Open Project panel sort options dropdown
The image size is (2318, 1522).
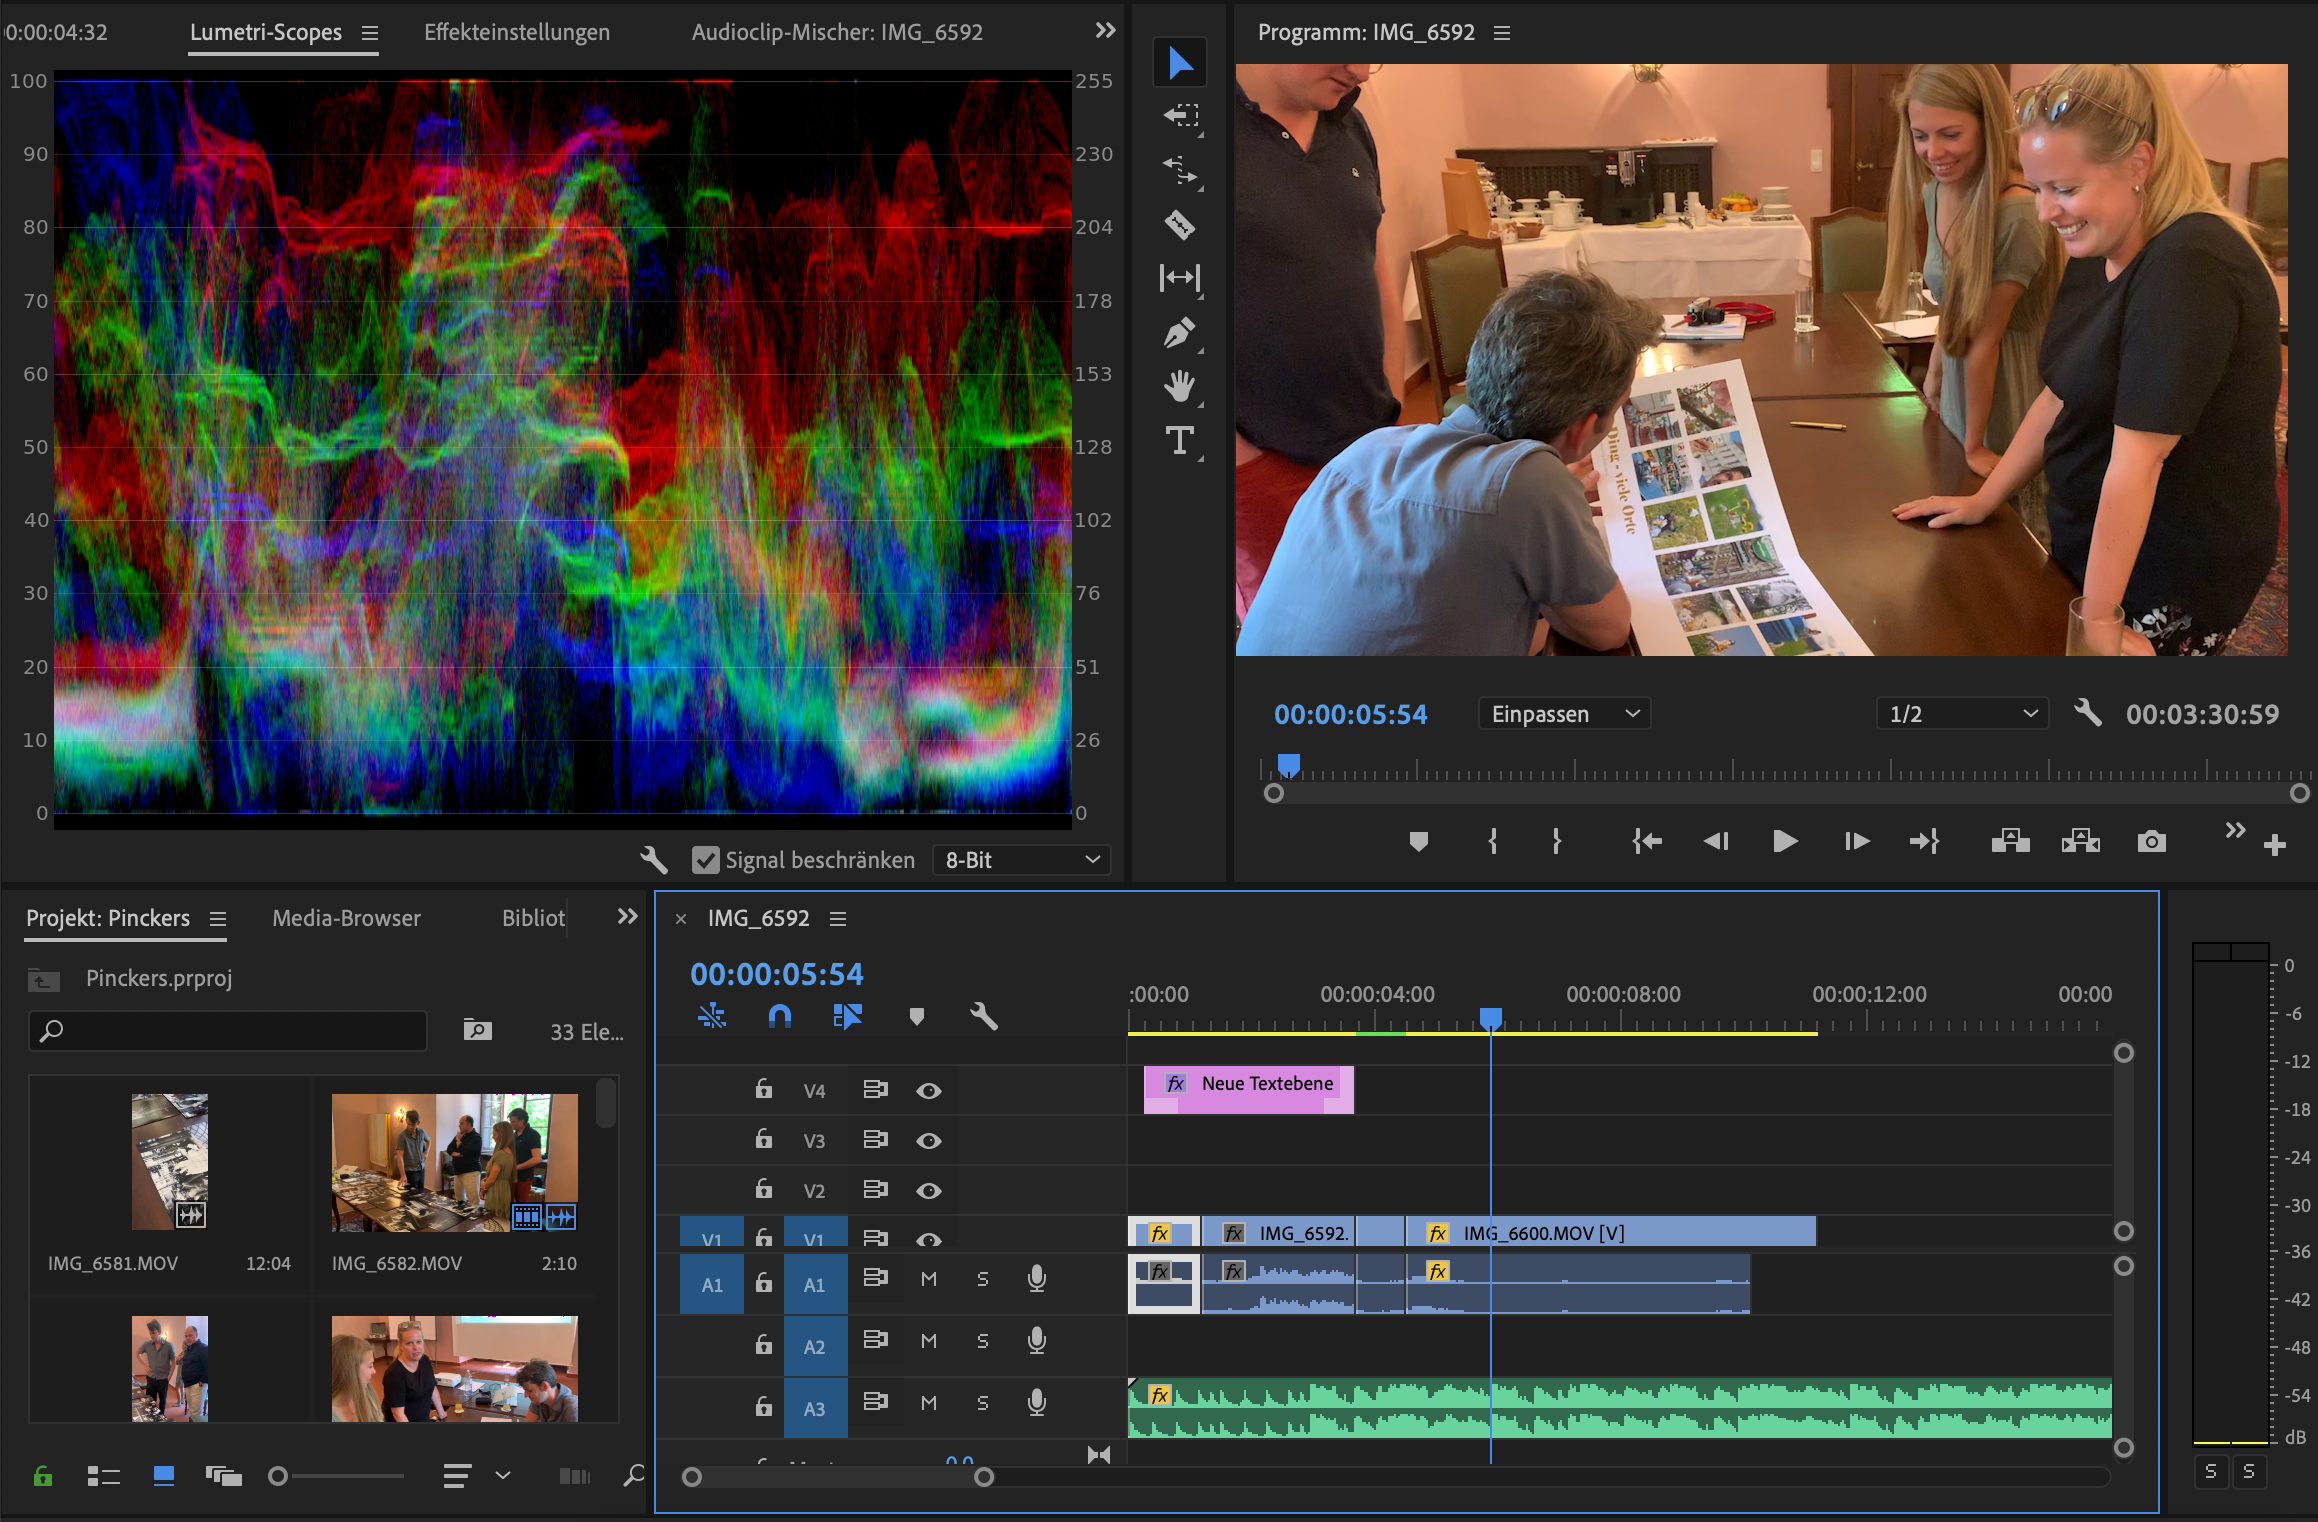point(477,1476)
